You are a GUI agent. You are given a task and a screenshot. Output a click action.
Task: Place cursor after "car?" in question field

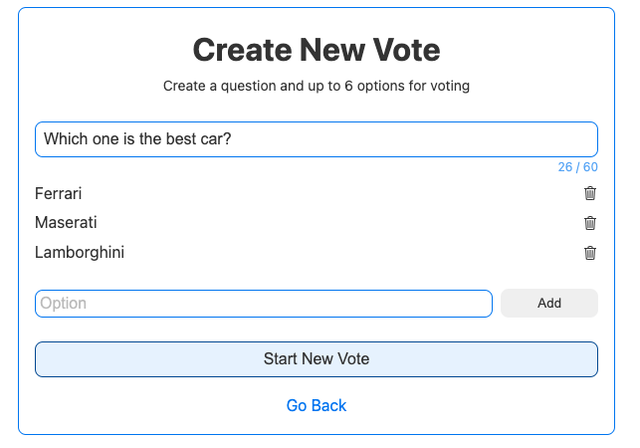(233, 139)
